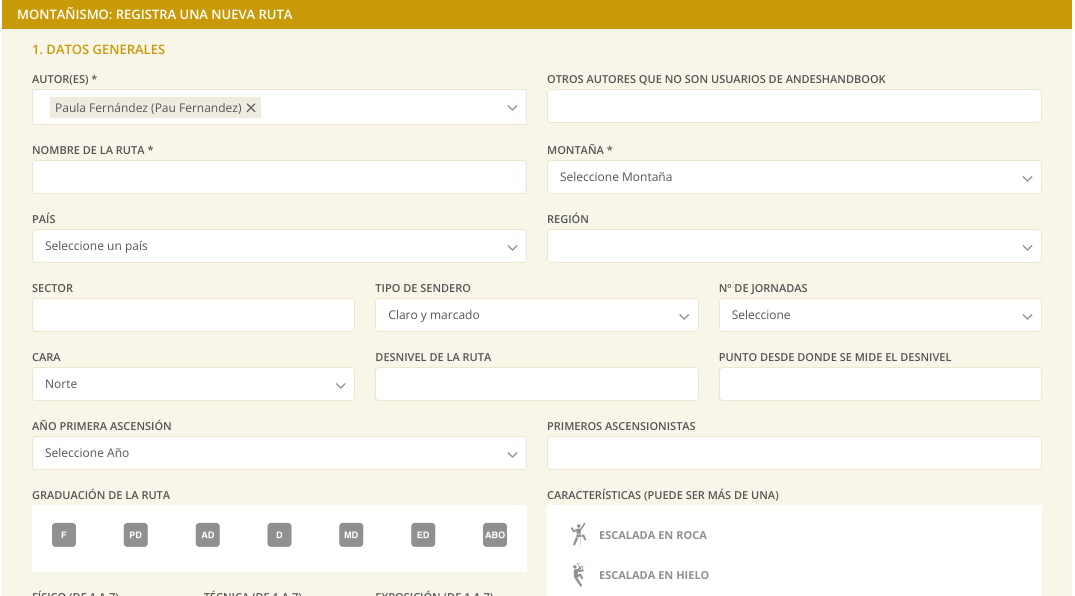The width and height of the screenshot is (1075, 596).
Task: Select the F grade badge
Action: pyautogui.click(x=64, y=535)
